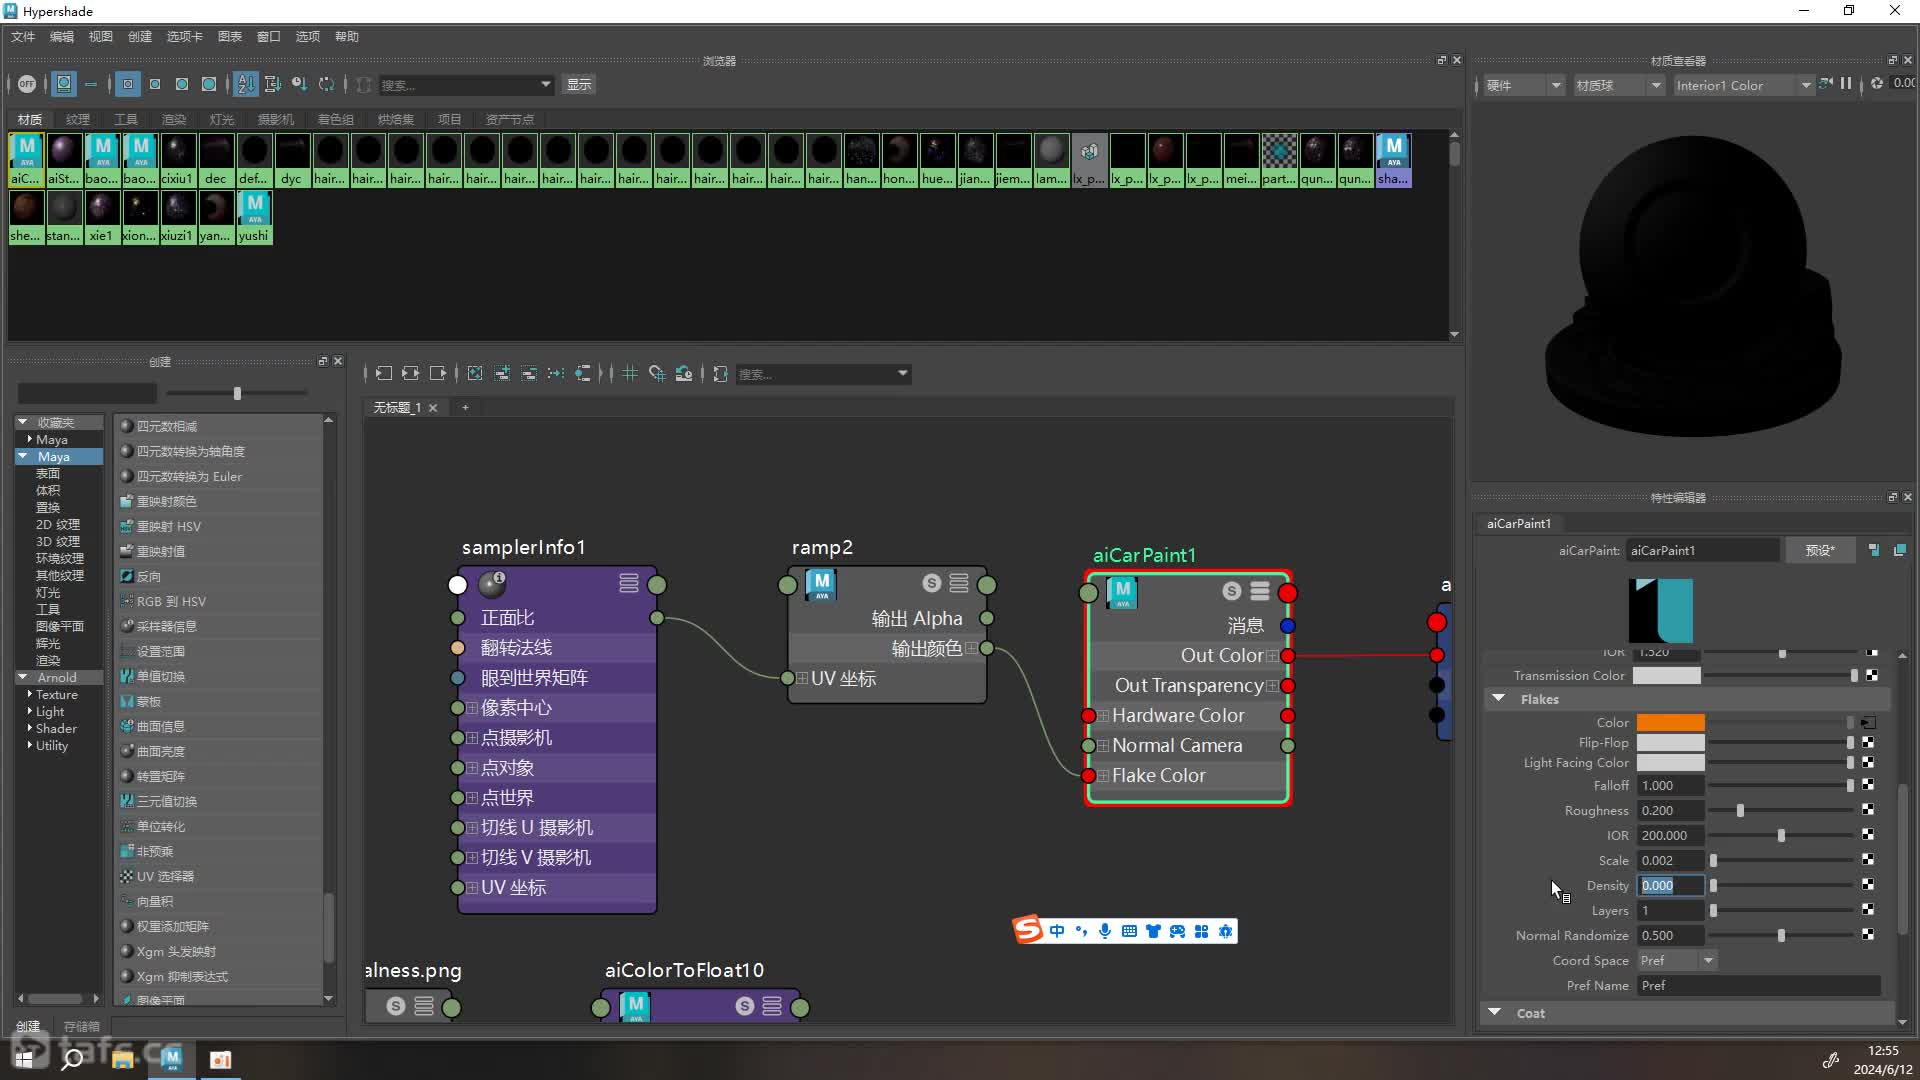Sort browser swatches by name A-Z

point(246,85)
